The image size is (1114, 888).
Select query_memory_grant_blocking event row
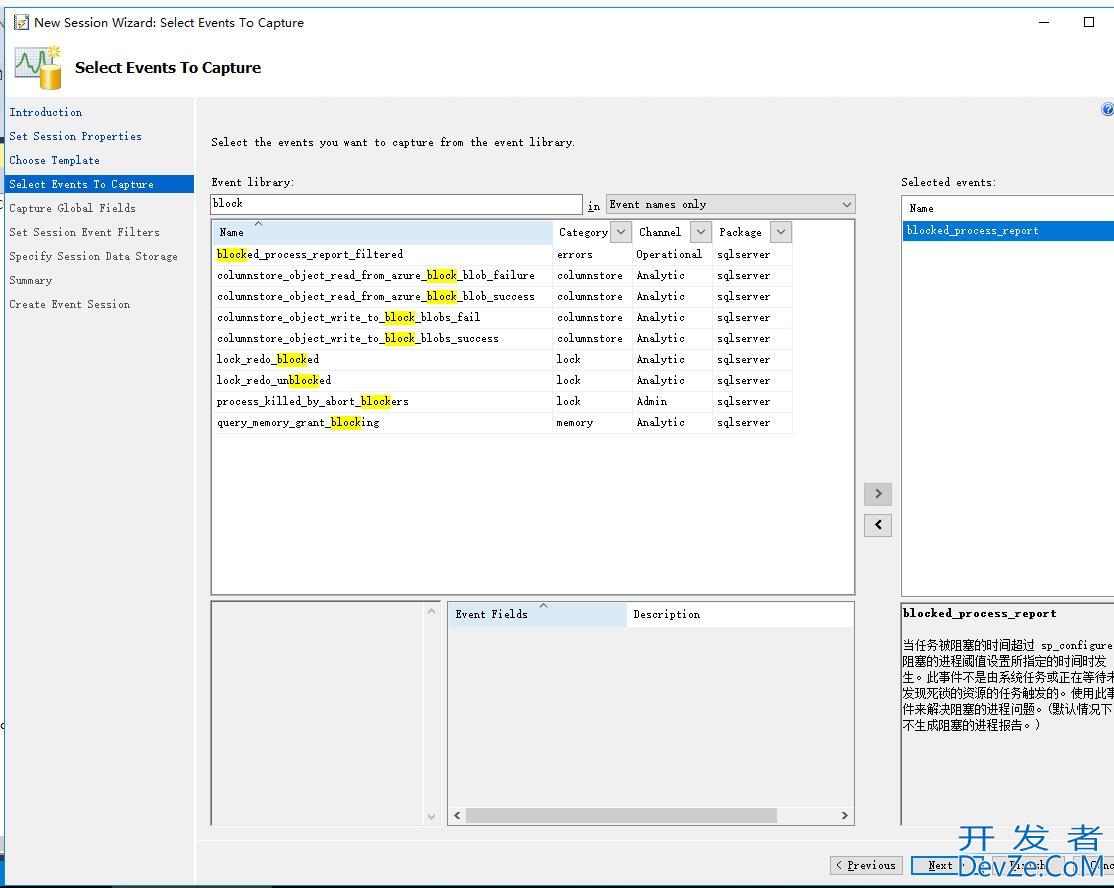pyautogui.click(x=502, y=423)
